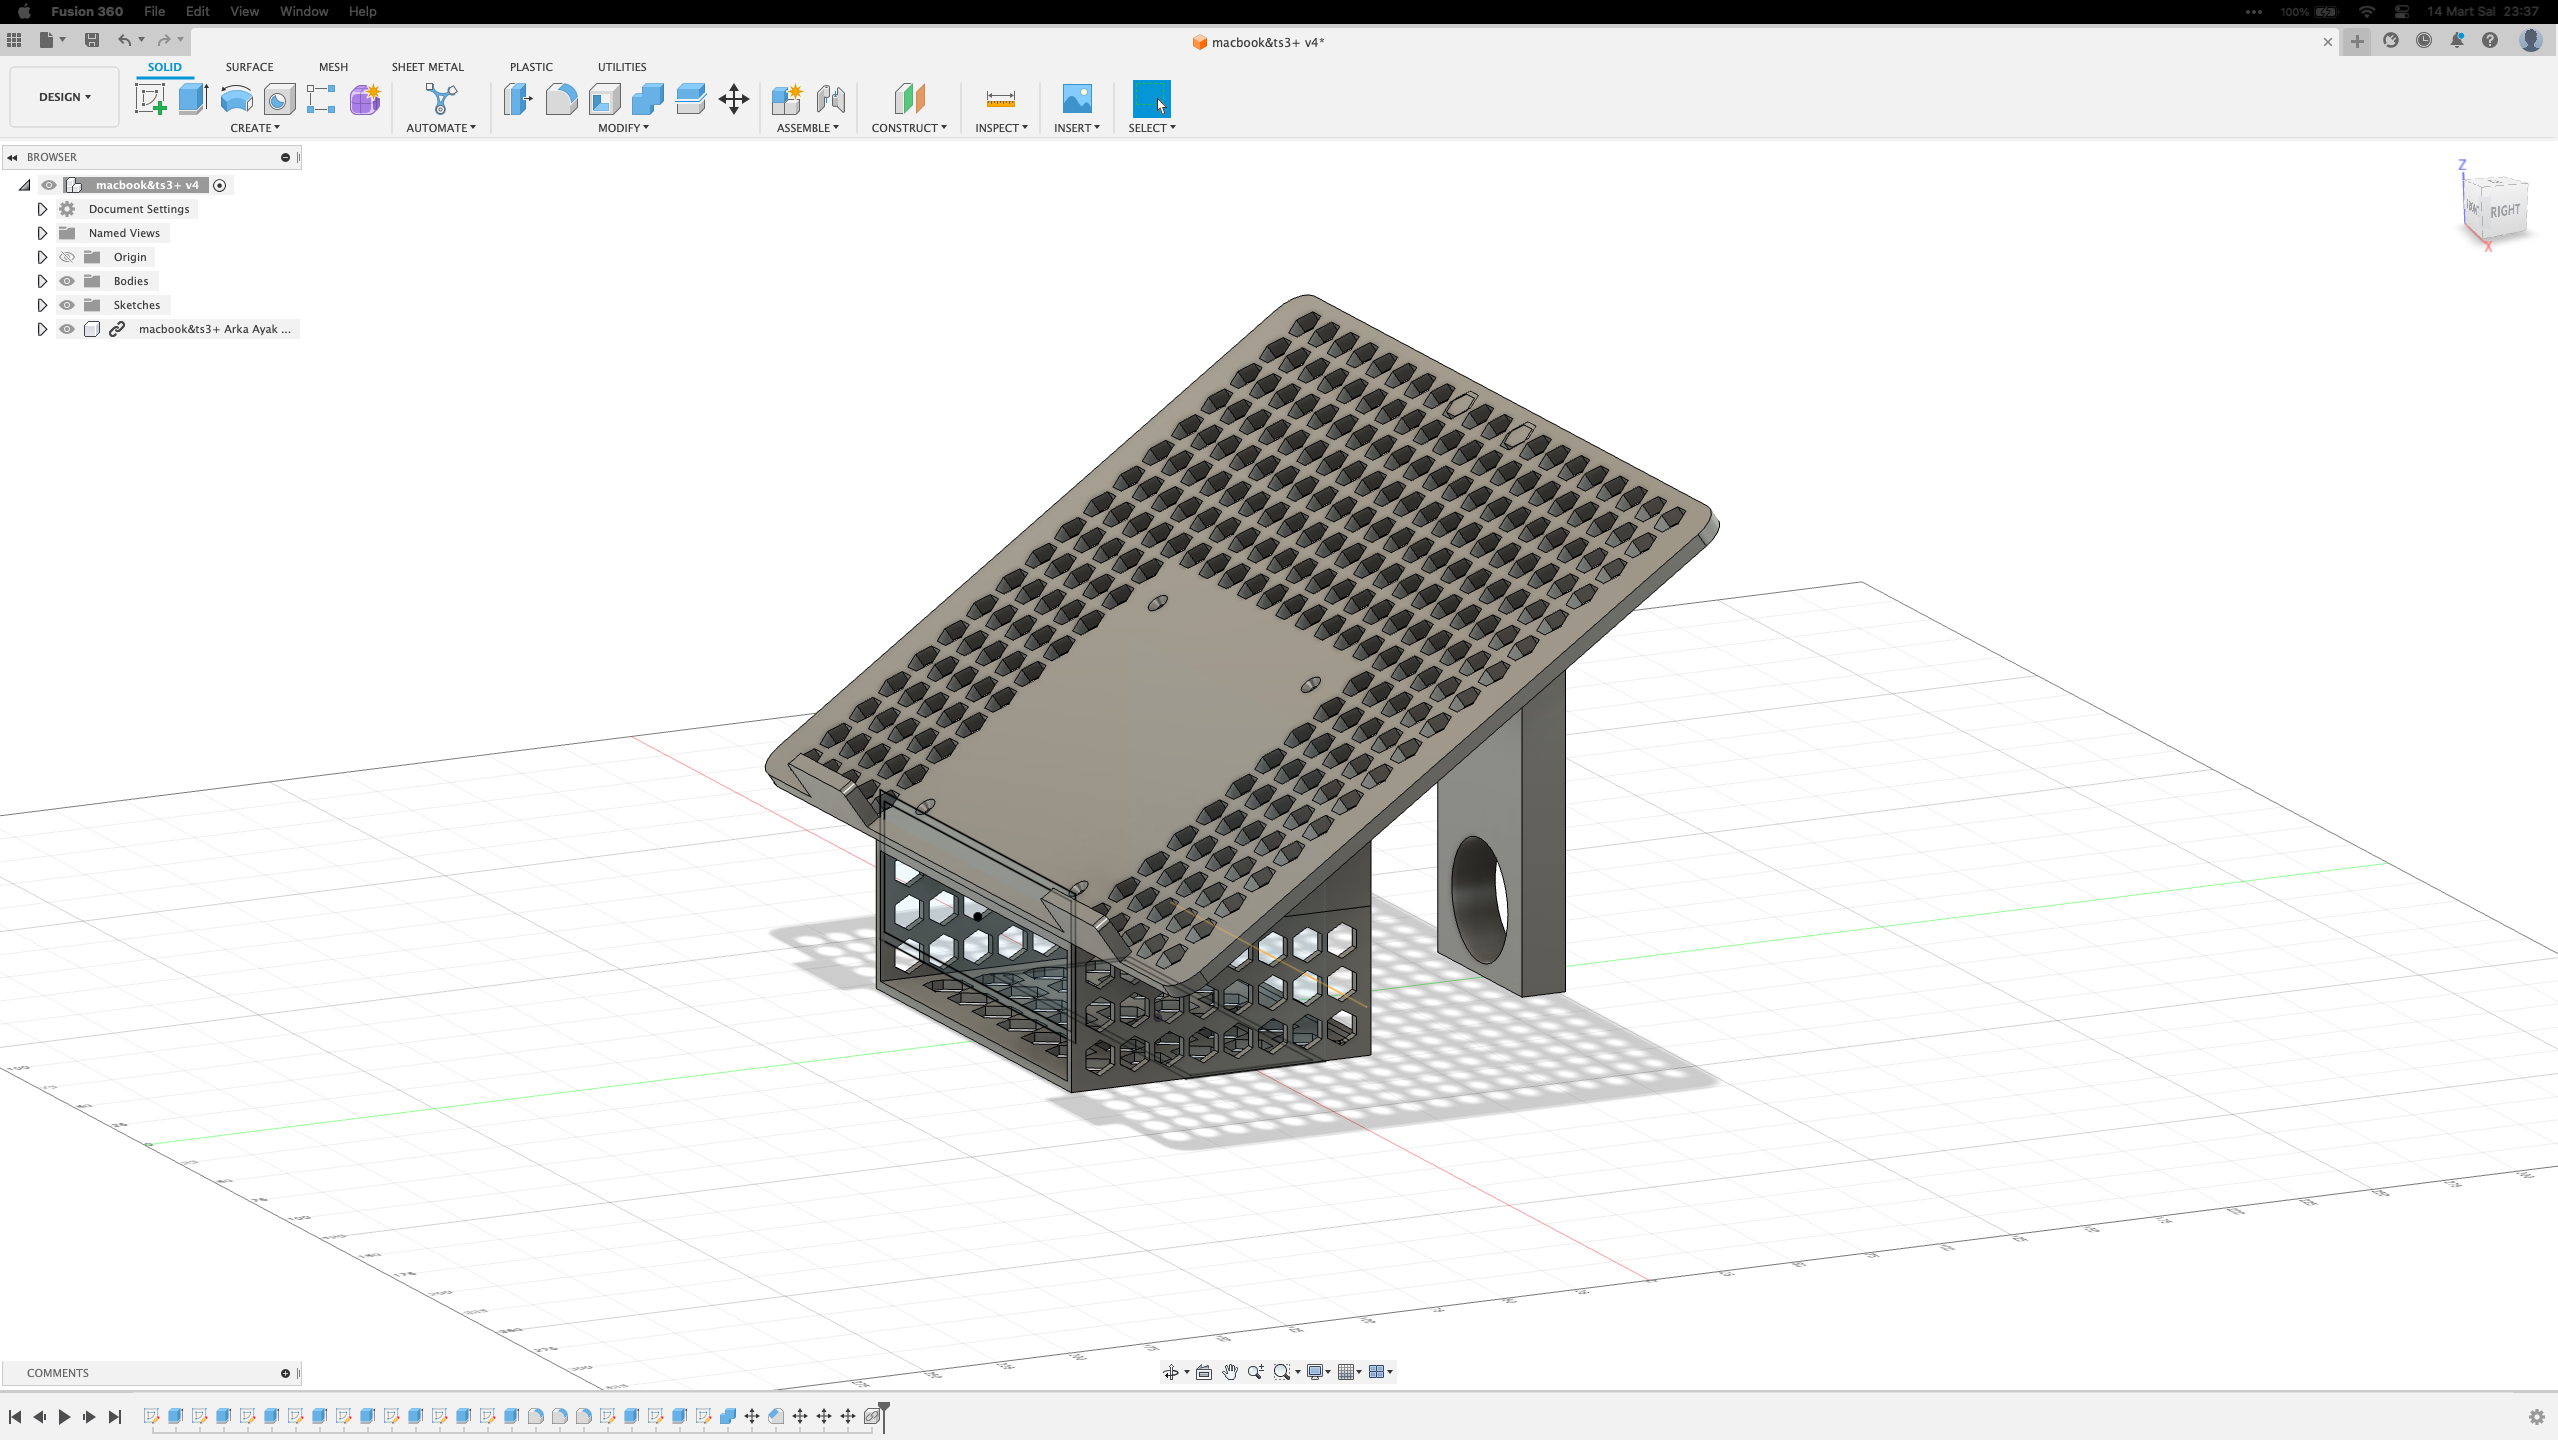This screenshot has height=1440, width=2558.
Task: Toggle visibility of the root macbook&ts3+ v4
Action: (x=49, y=185)
